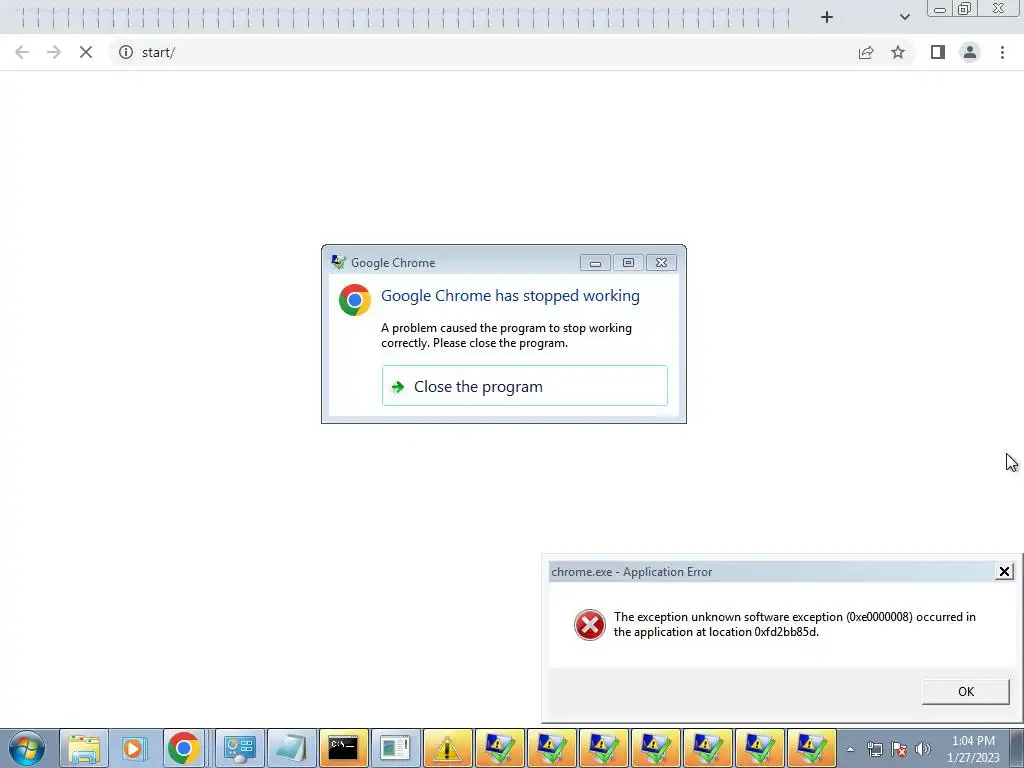1024x768 pixels.
Task: Close the Chrome browser window
Action: point(999,9)
